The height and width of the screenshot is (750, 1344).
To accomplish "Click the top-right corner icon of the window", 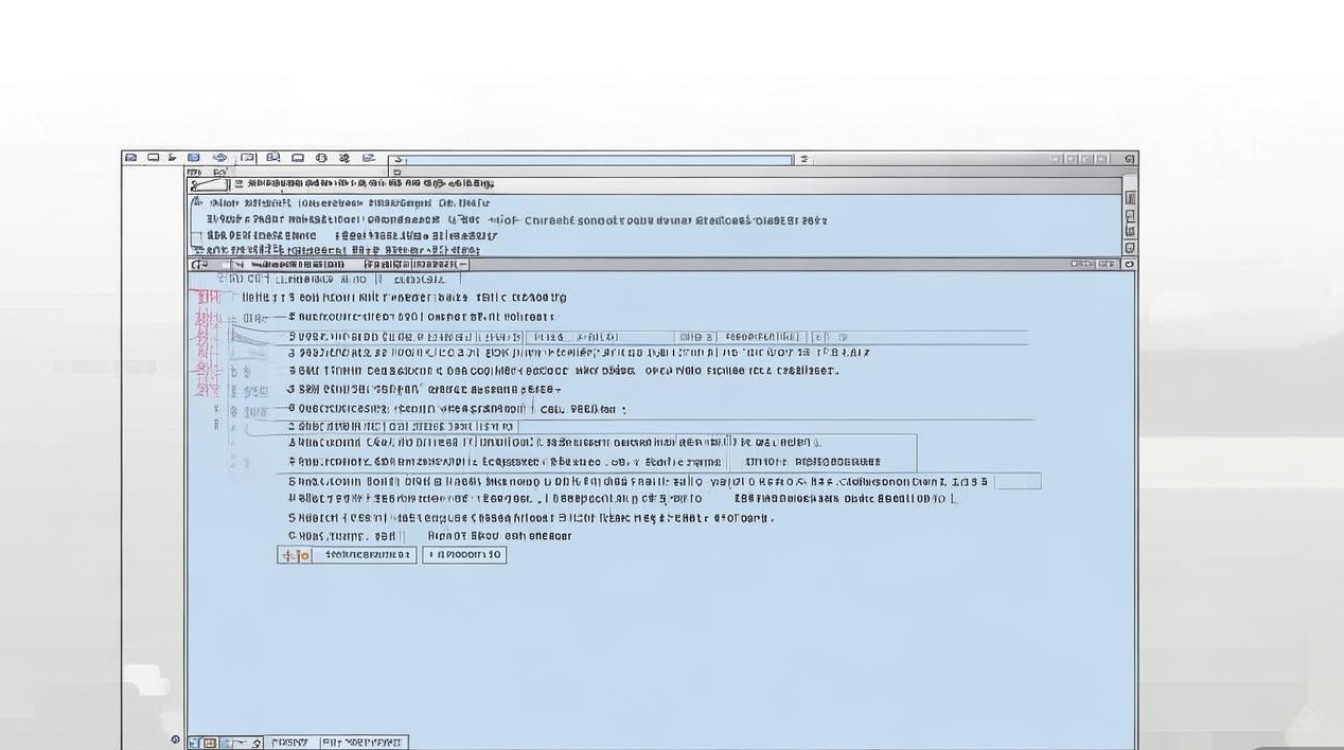I will coord(1130,159).
